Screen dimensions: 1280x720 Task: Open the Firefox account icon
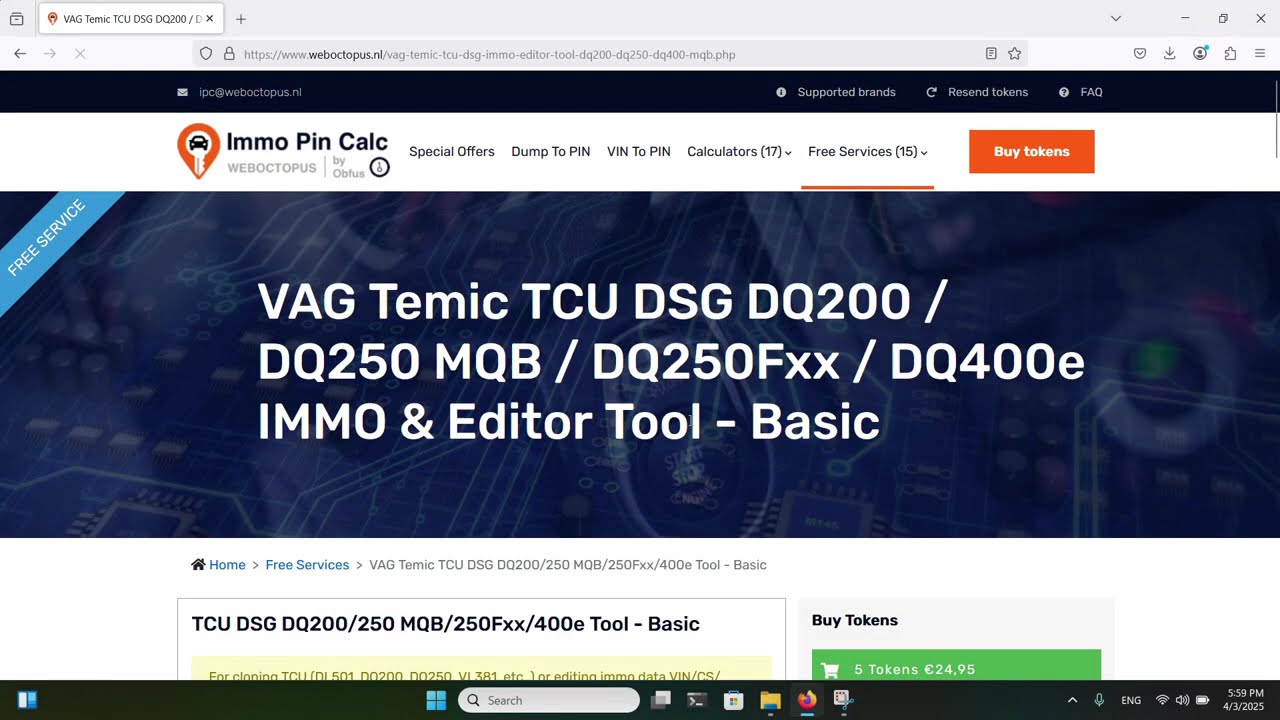tap(1200, 54)
